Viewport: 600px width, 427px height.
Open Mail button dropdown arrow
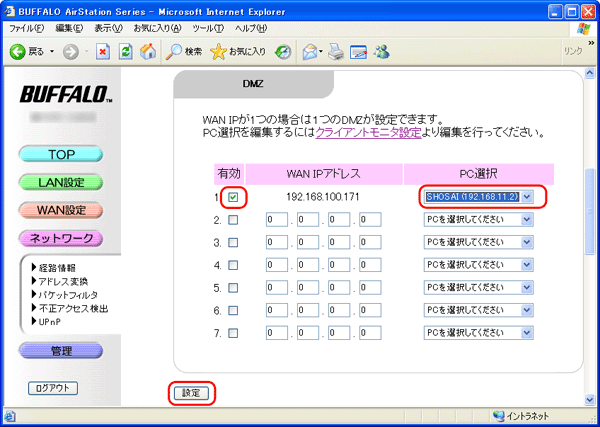pos(321,52)
